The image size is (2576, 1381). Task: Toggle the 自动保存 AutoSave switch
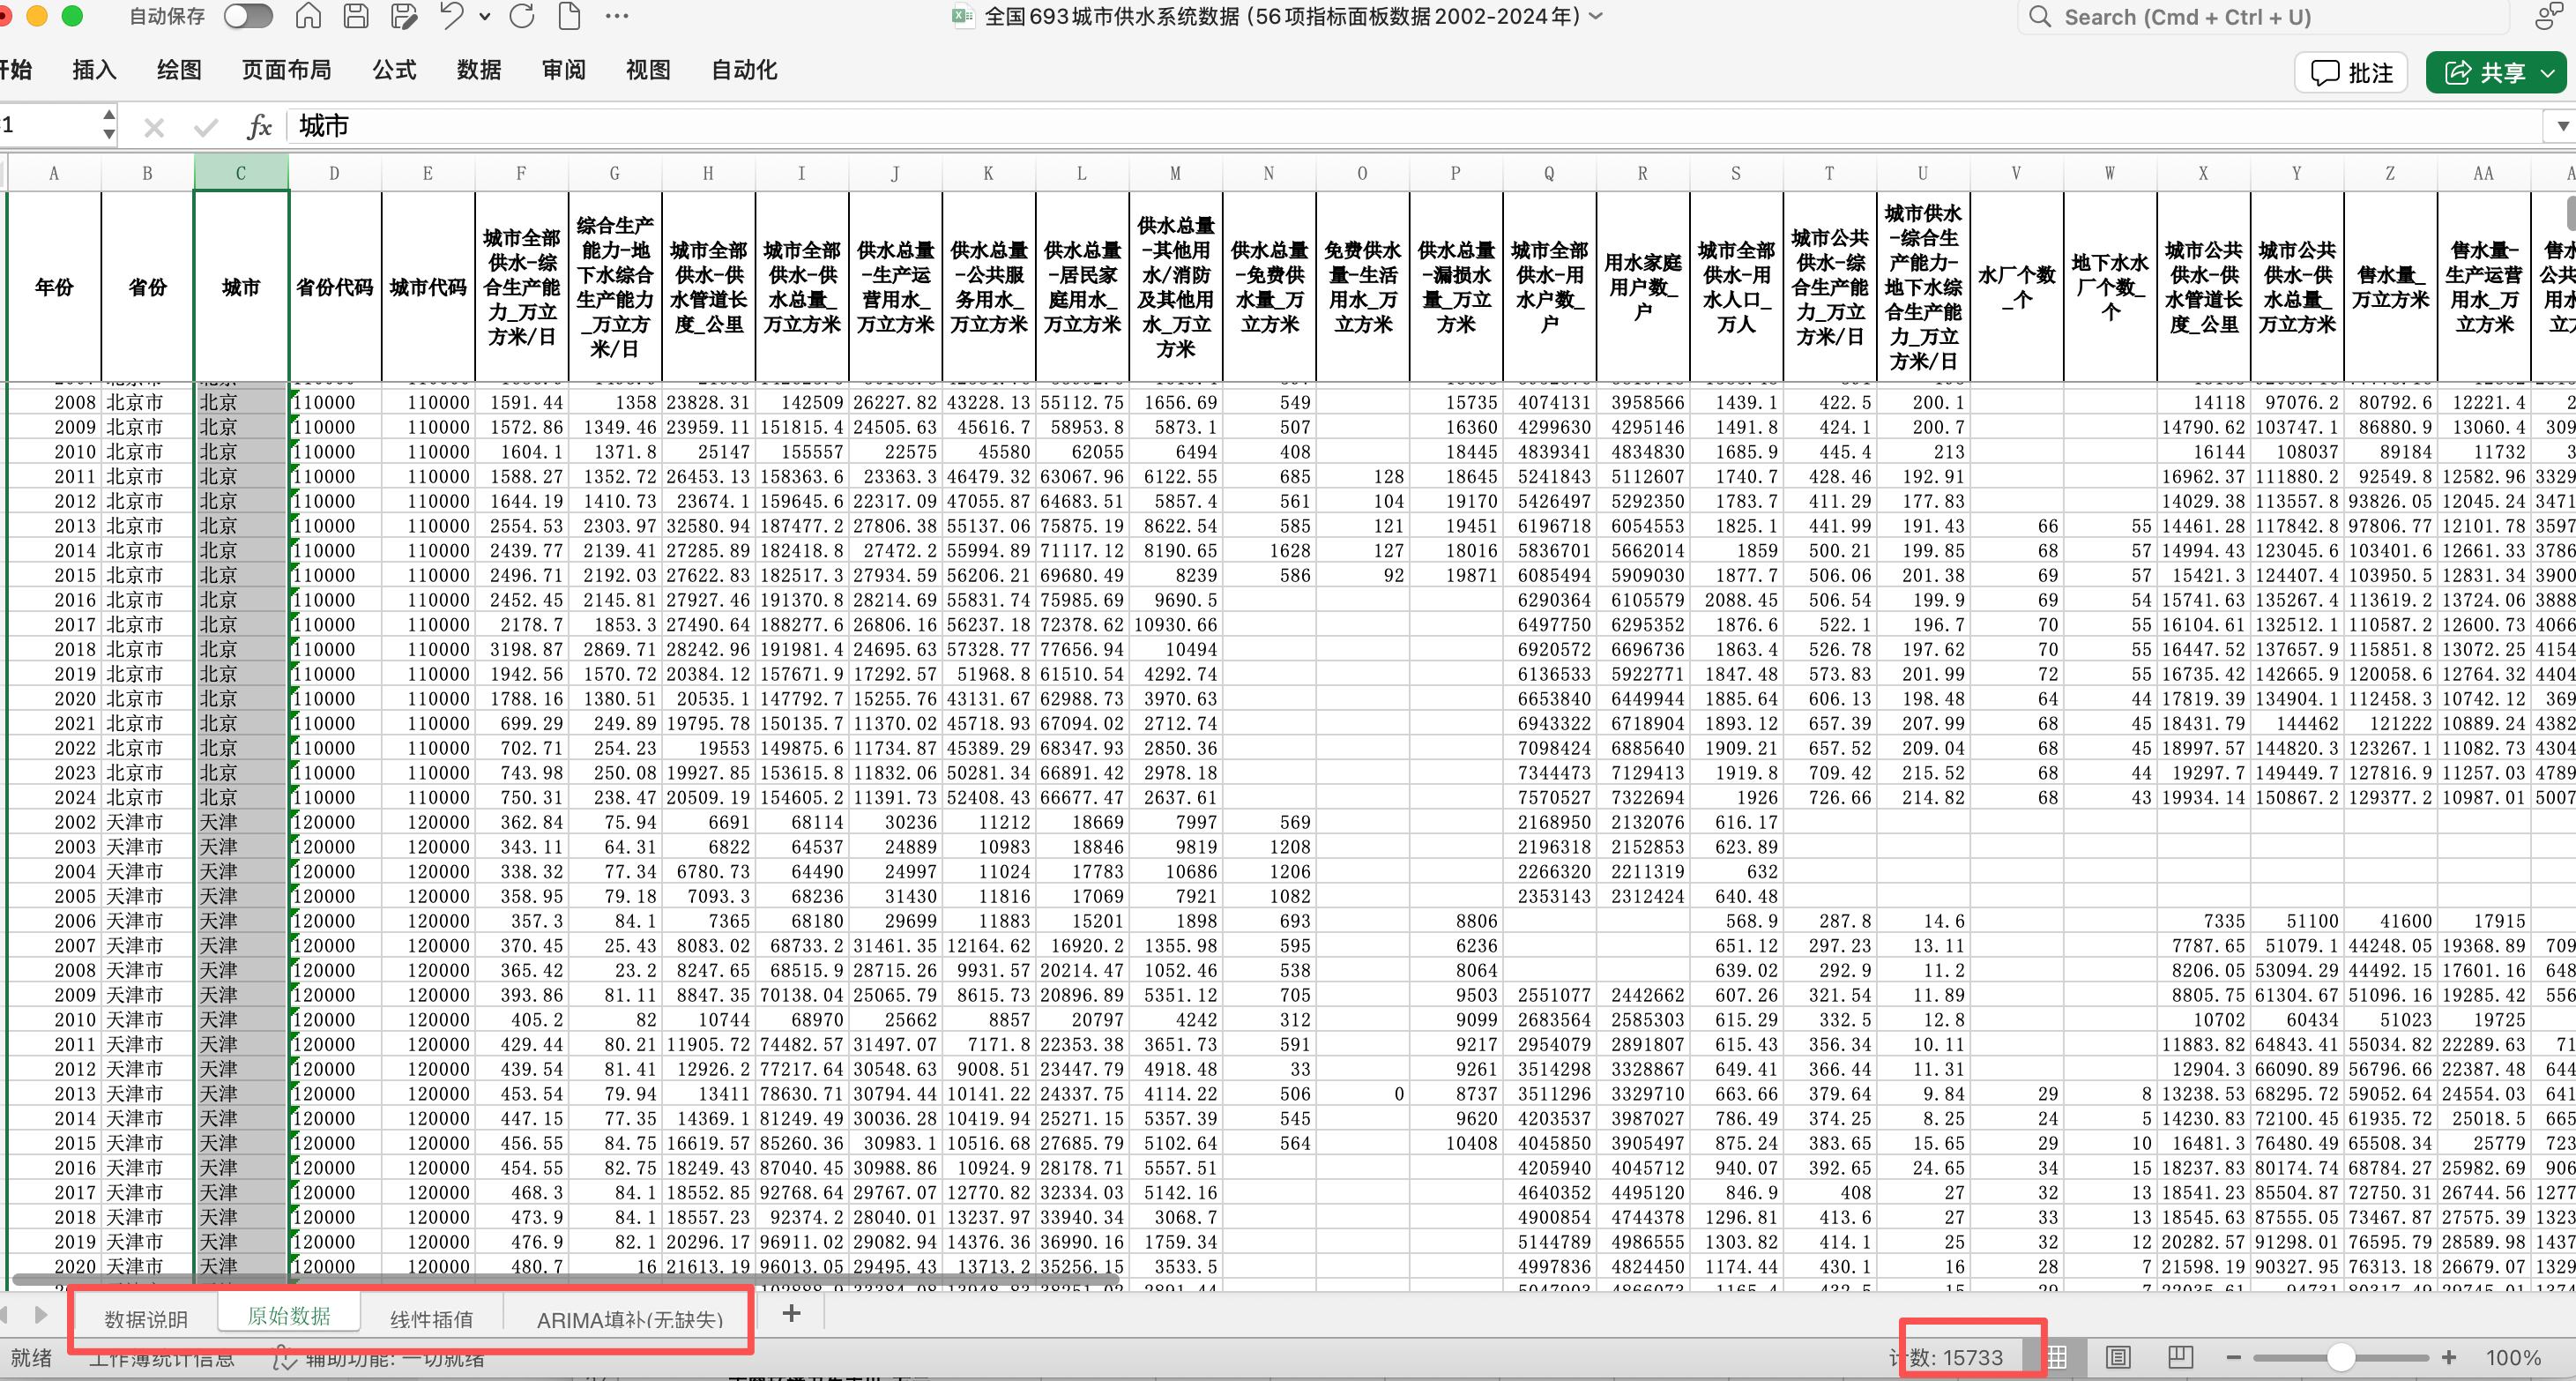click(x=248, y=16)
